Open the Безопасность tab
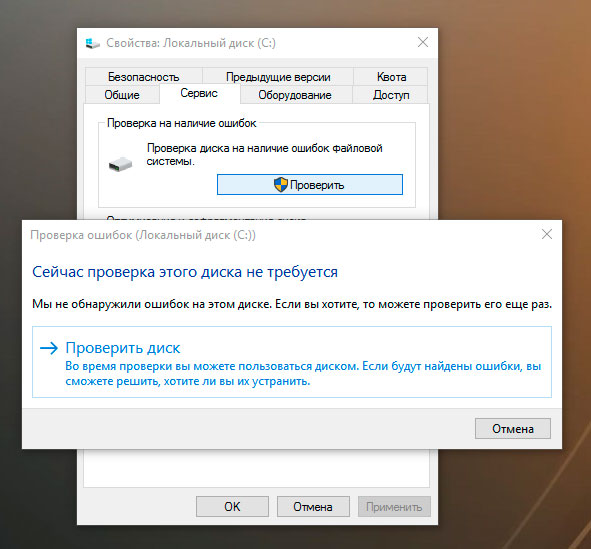 (144, 77)
